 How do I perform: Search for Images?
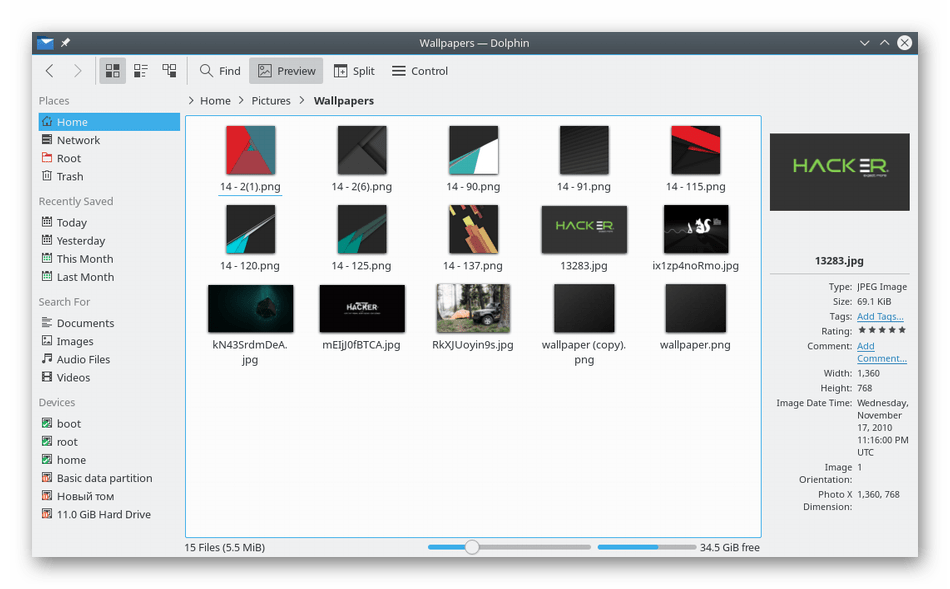pos(109,341)
